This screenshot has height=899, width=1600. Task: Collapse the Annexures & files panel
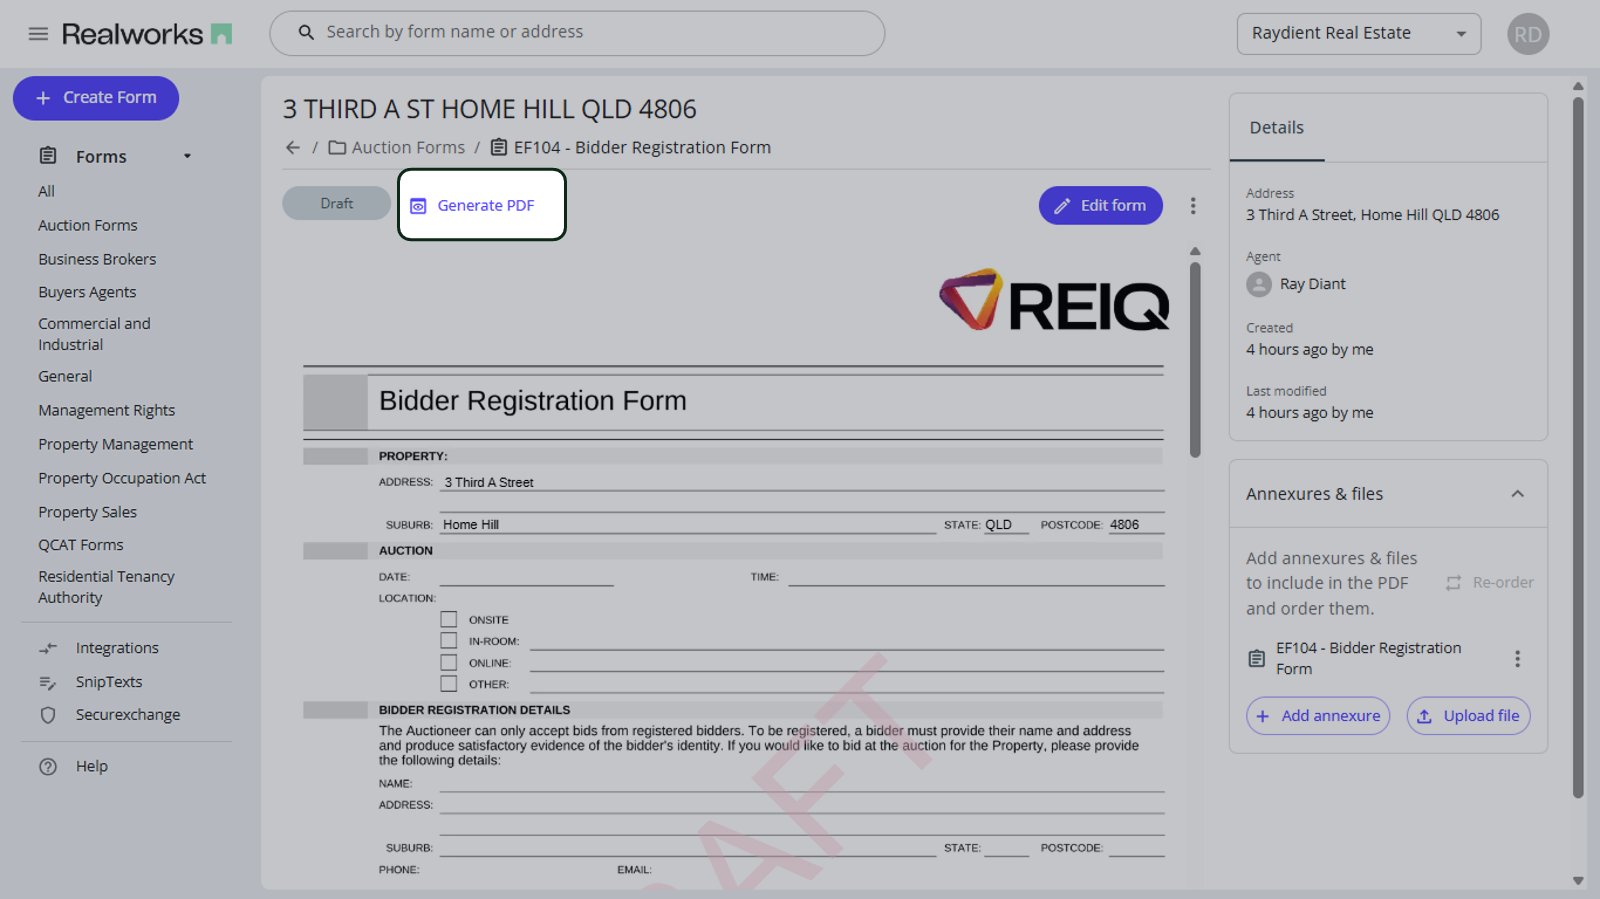pos(1517,494)
